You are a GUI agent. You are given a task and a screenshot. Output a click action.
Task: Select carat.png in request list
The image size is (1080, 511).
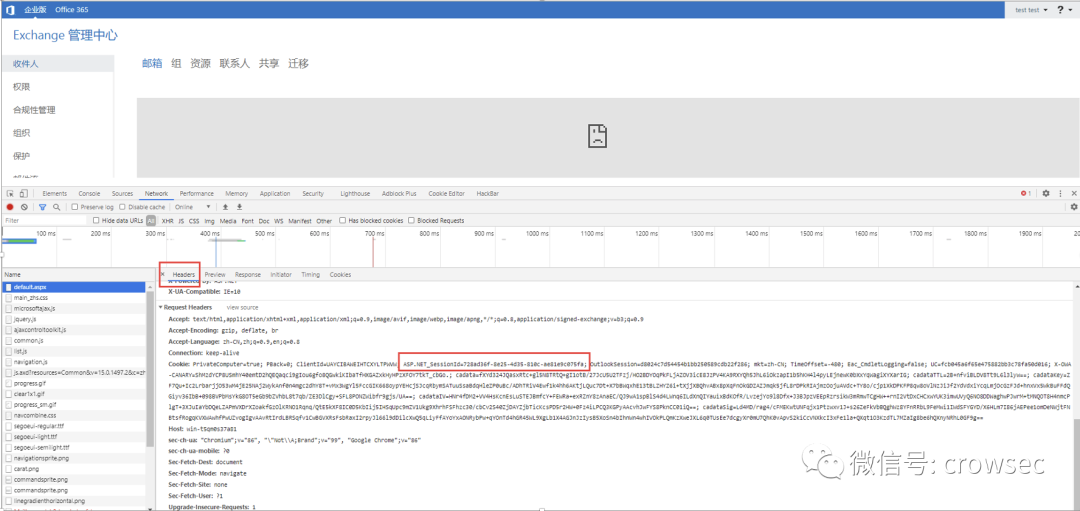(74, 468)
